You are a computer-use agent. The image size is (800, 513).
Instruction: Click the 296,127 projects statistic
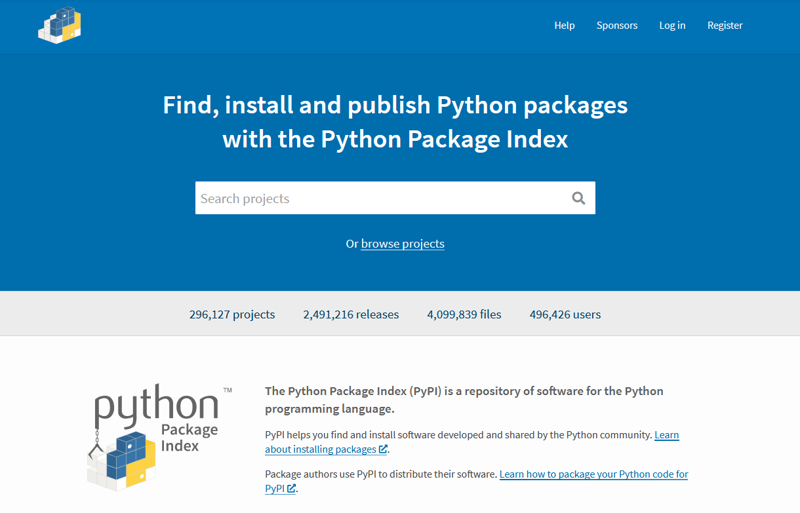coord(232,314)
